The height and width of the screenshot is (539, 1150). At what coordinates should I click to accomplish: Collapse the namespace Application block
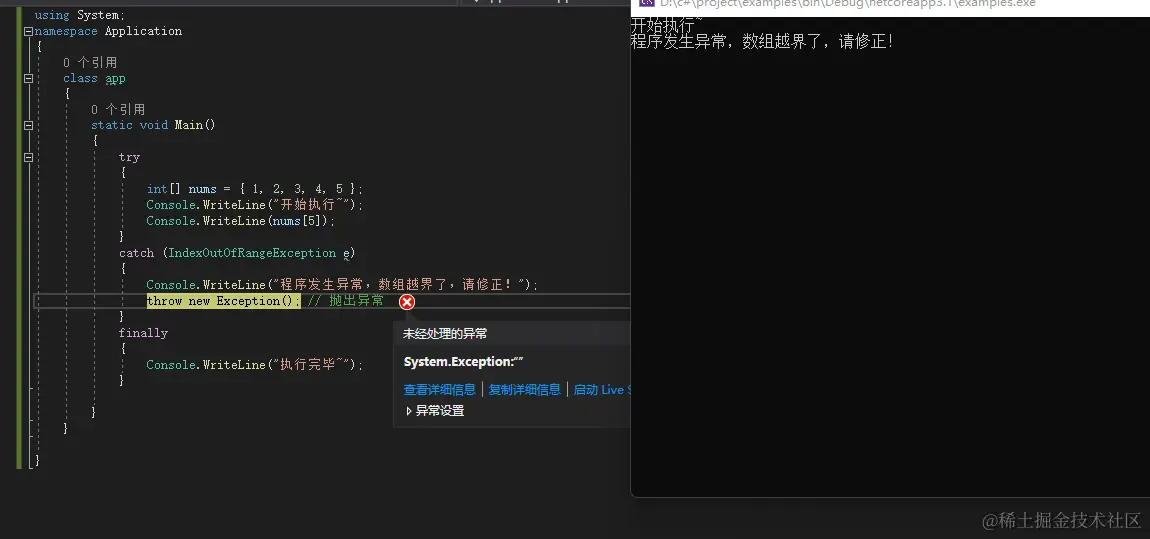(28, 31)
